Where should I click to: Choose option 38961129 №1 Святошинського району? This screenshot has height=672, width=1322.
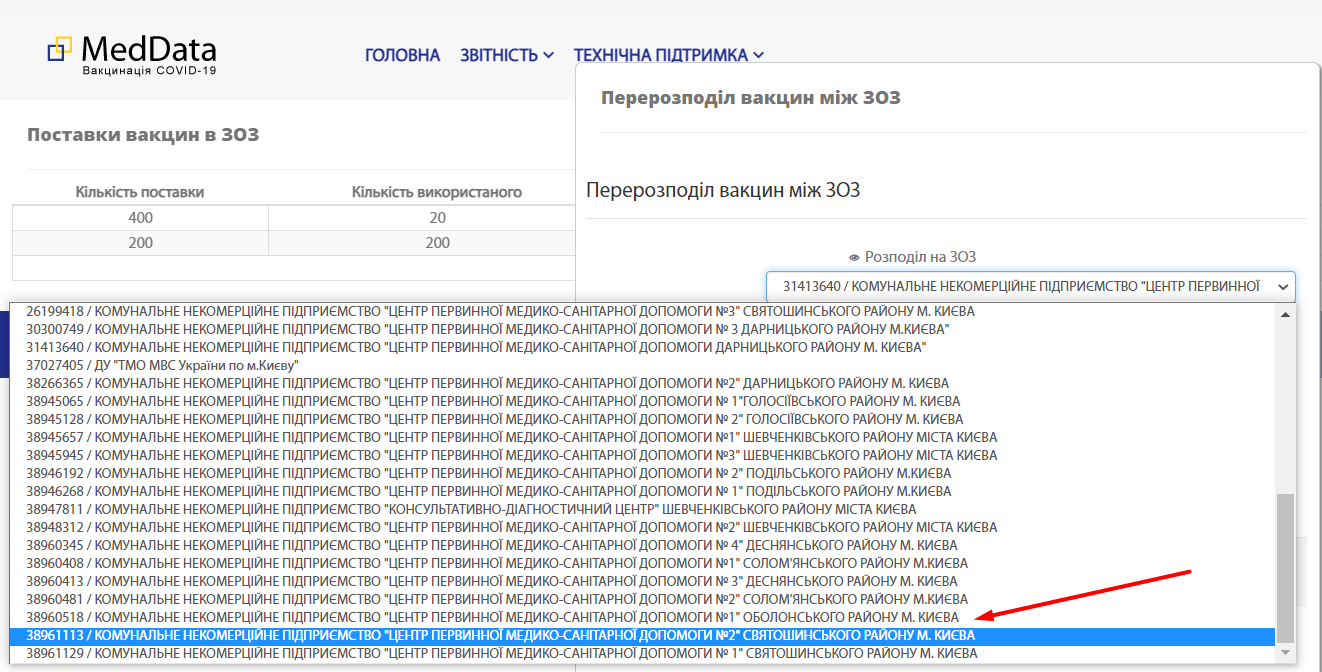pyautogui.click(x=501, y=653)
